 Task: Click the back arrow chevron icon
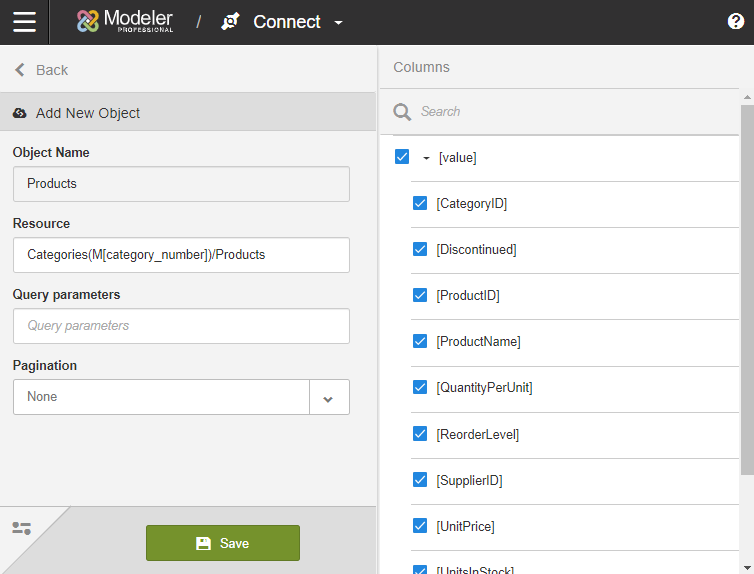click(x=19, y=70)
